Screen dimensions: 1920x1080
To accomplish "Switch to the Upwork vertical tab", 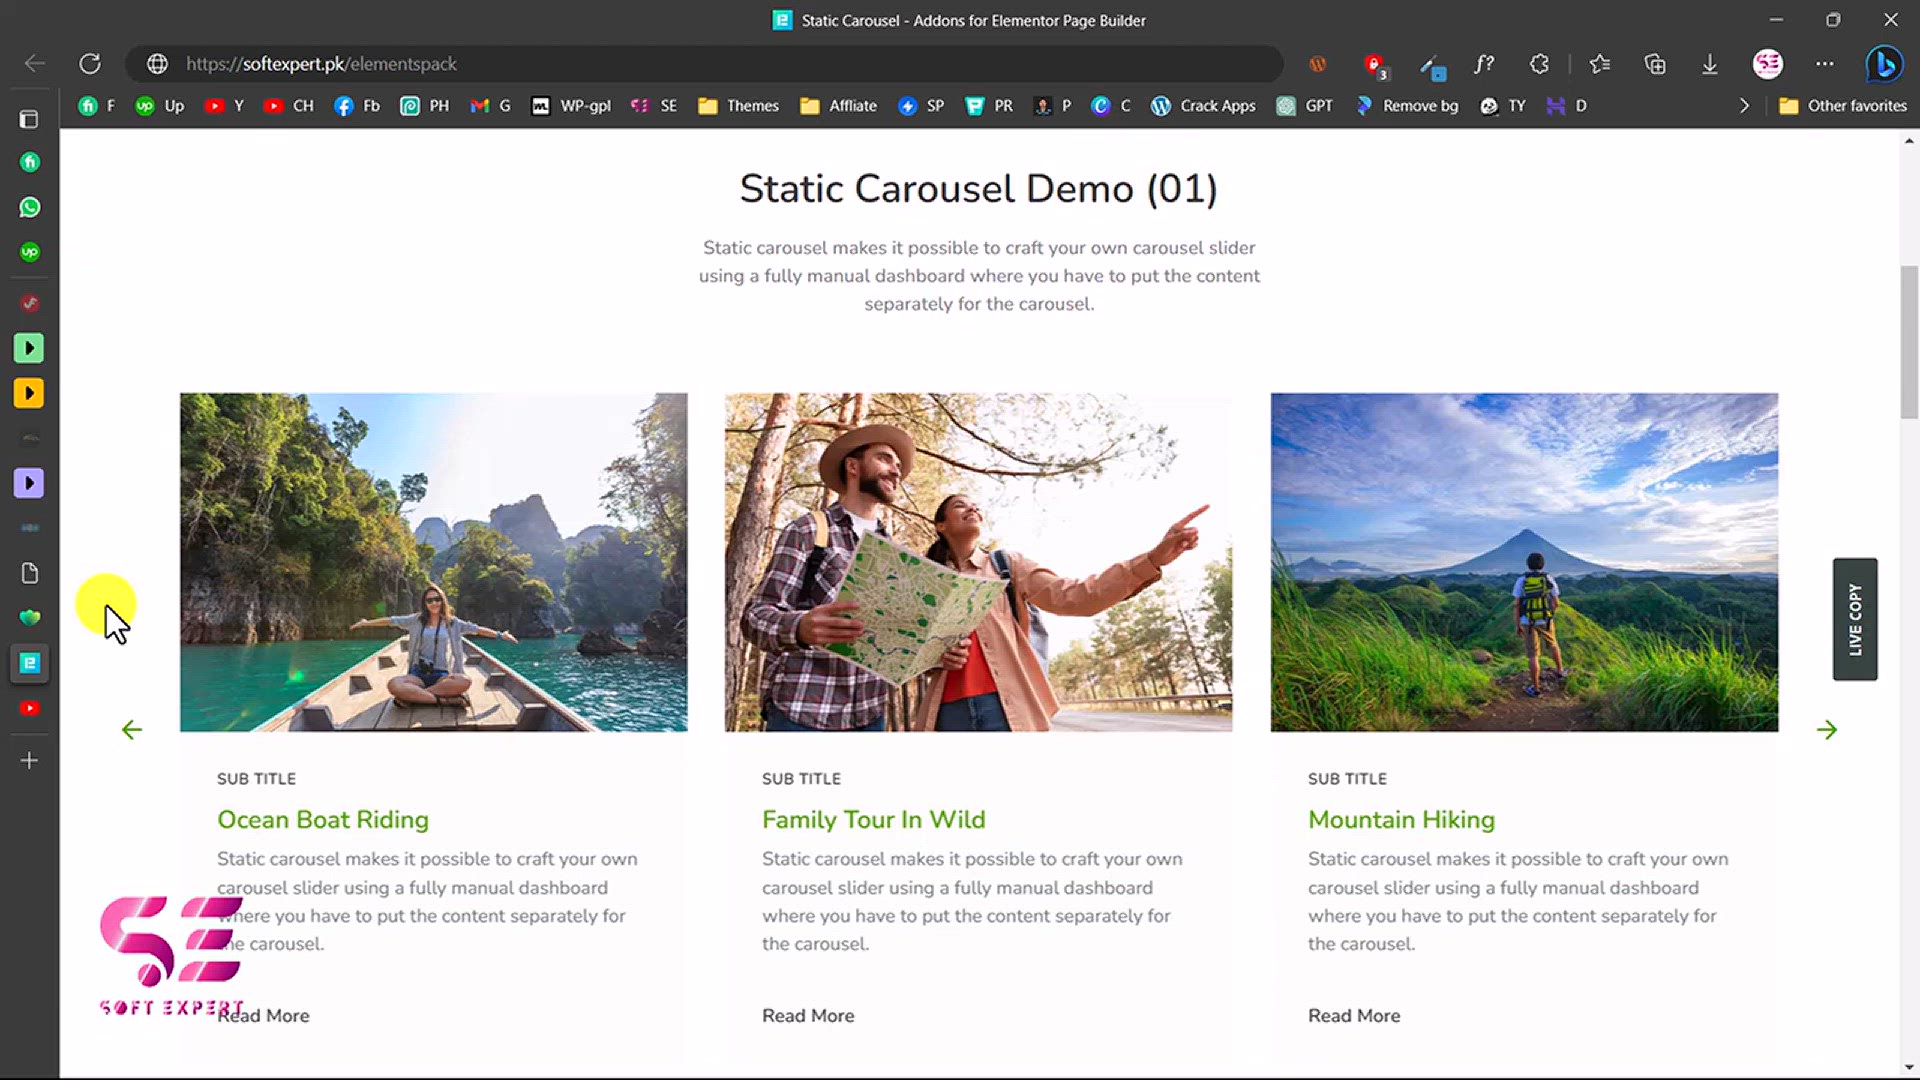I will (x=29, y=252).
